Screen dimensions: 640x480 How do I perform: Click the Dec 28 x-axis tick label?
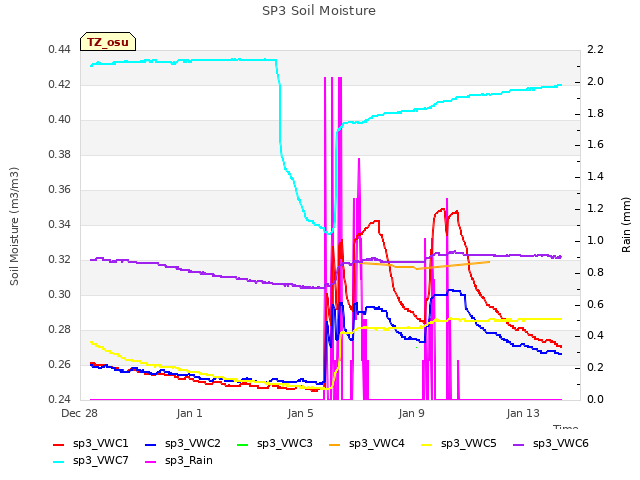79,413
